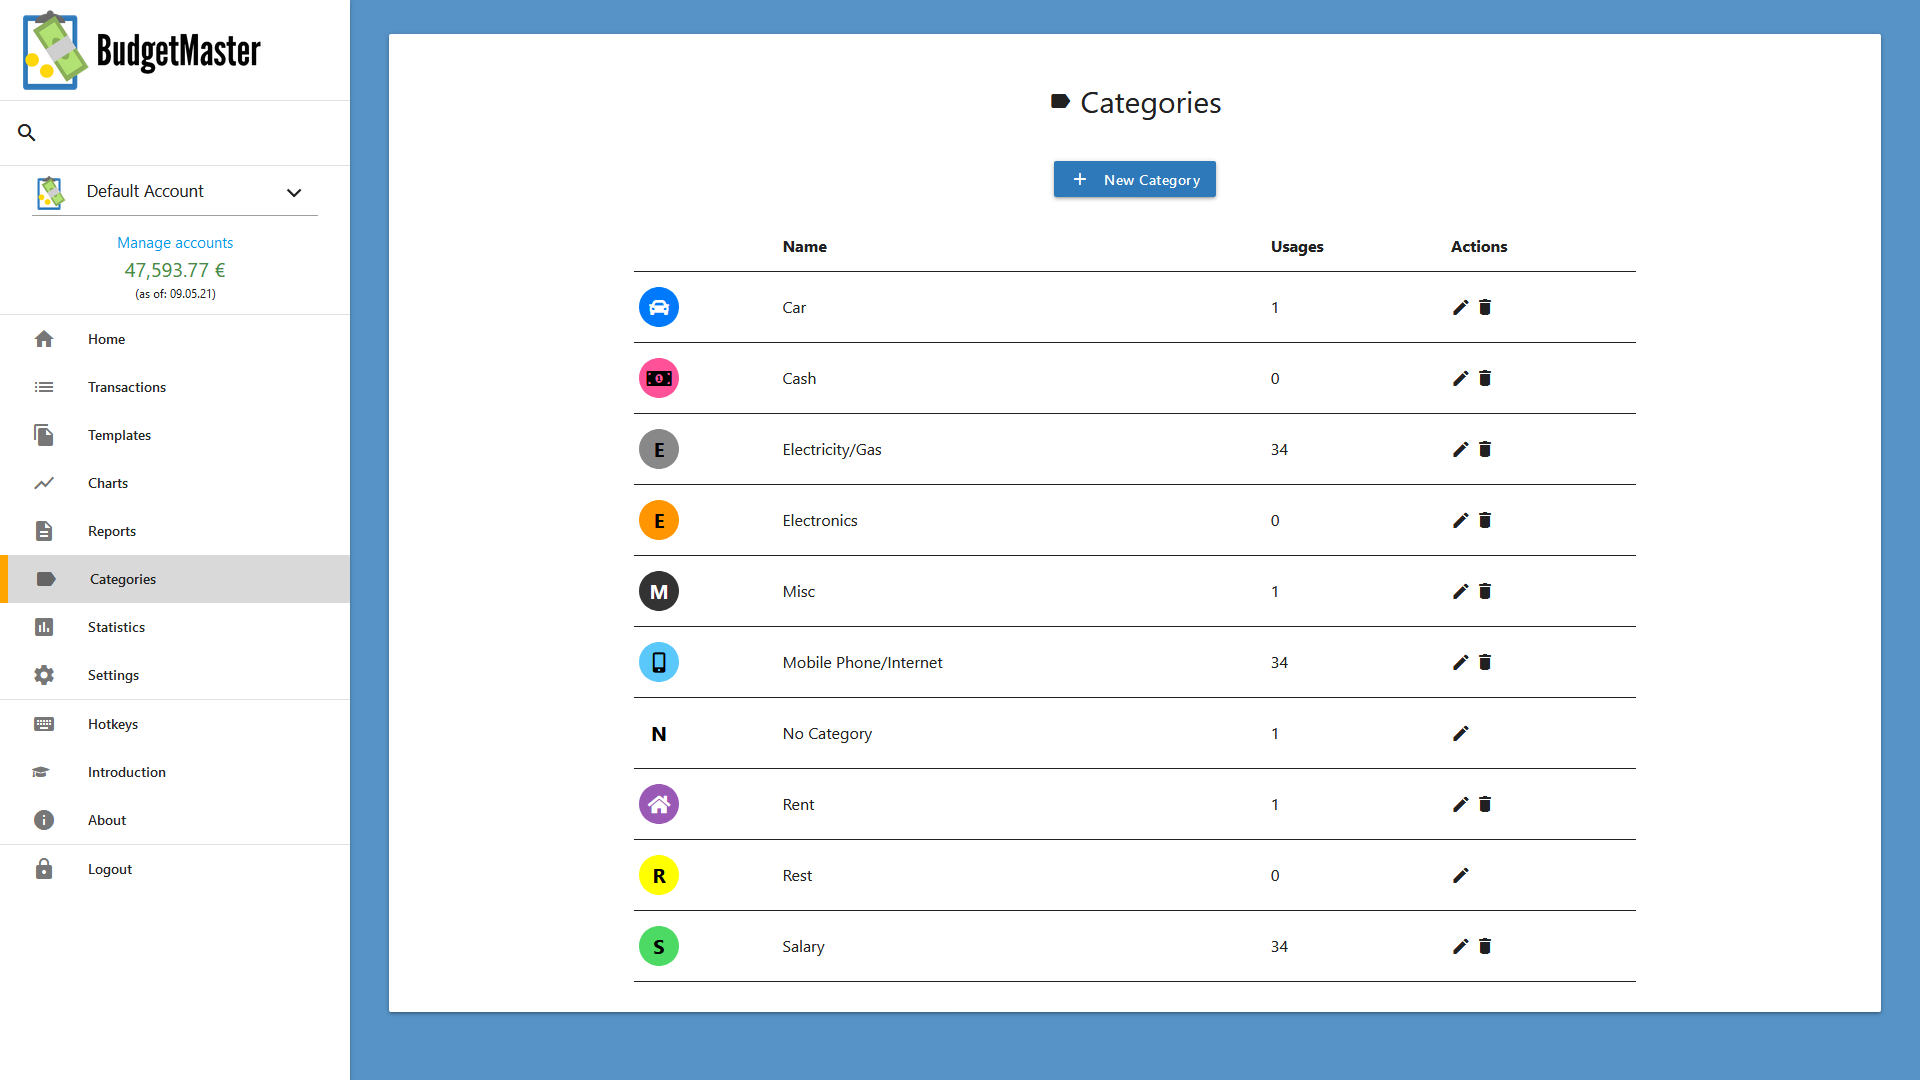This screenshot has width=1920, height=1080.
Task: Click the search magnifier icon
Action: (x=27, y=132)
